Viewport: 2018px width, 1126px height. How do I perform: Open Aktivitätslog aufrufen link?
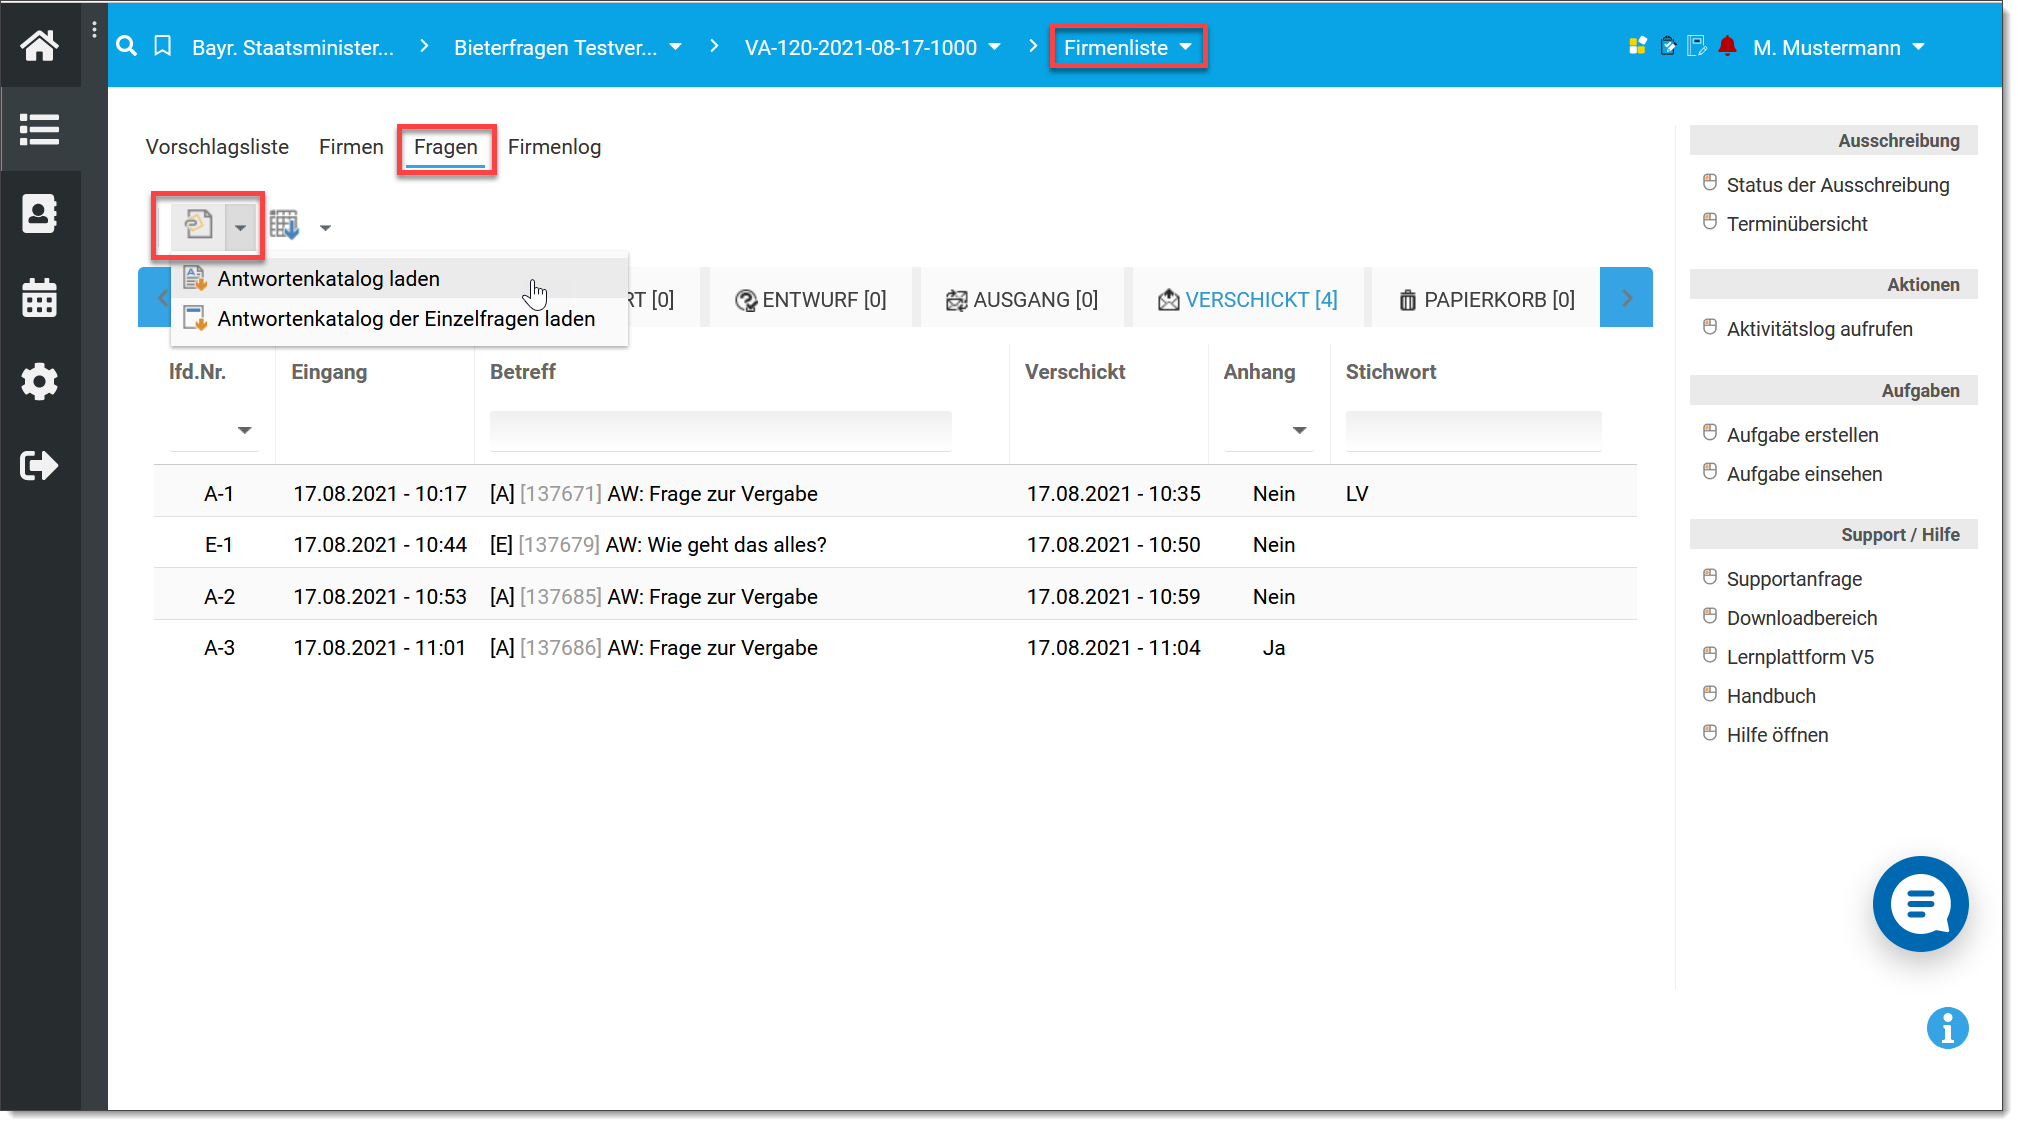point(1819,329)
